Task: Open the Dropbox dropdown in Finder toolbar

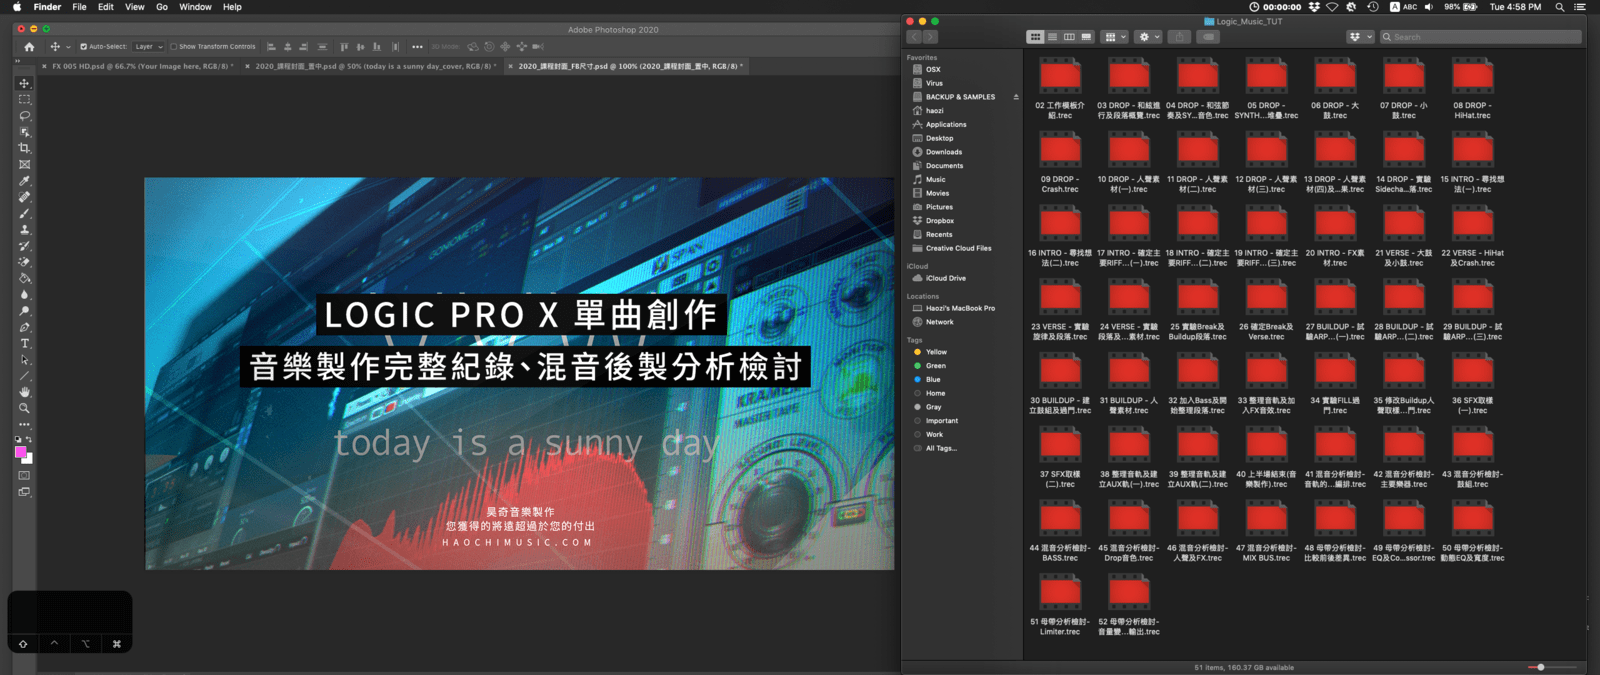Action: (1359, 37)
